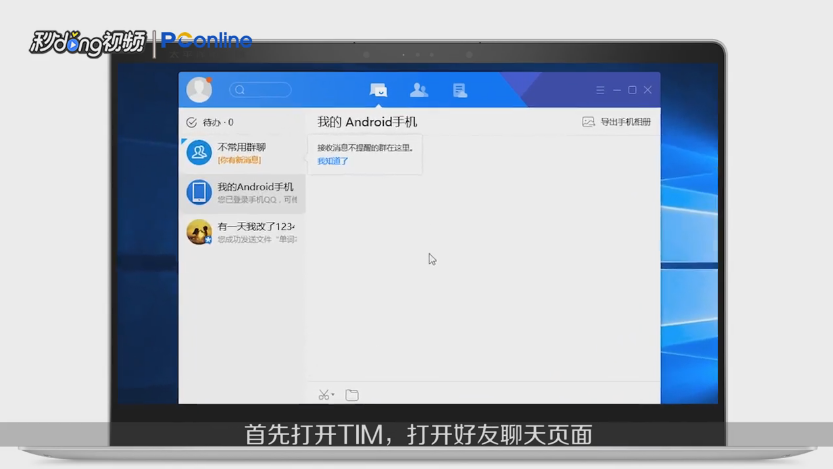Click the 接收消息不提醒的群在这里 tooltip text
833x469 pixels.
coord(366,148)
